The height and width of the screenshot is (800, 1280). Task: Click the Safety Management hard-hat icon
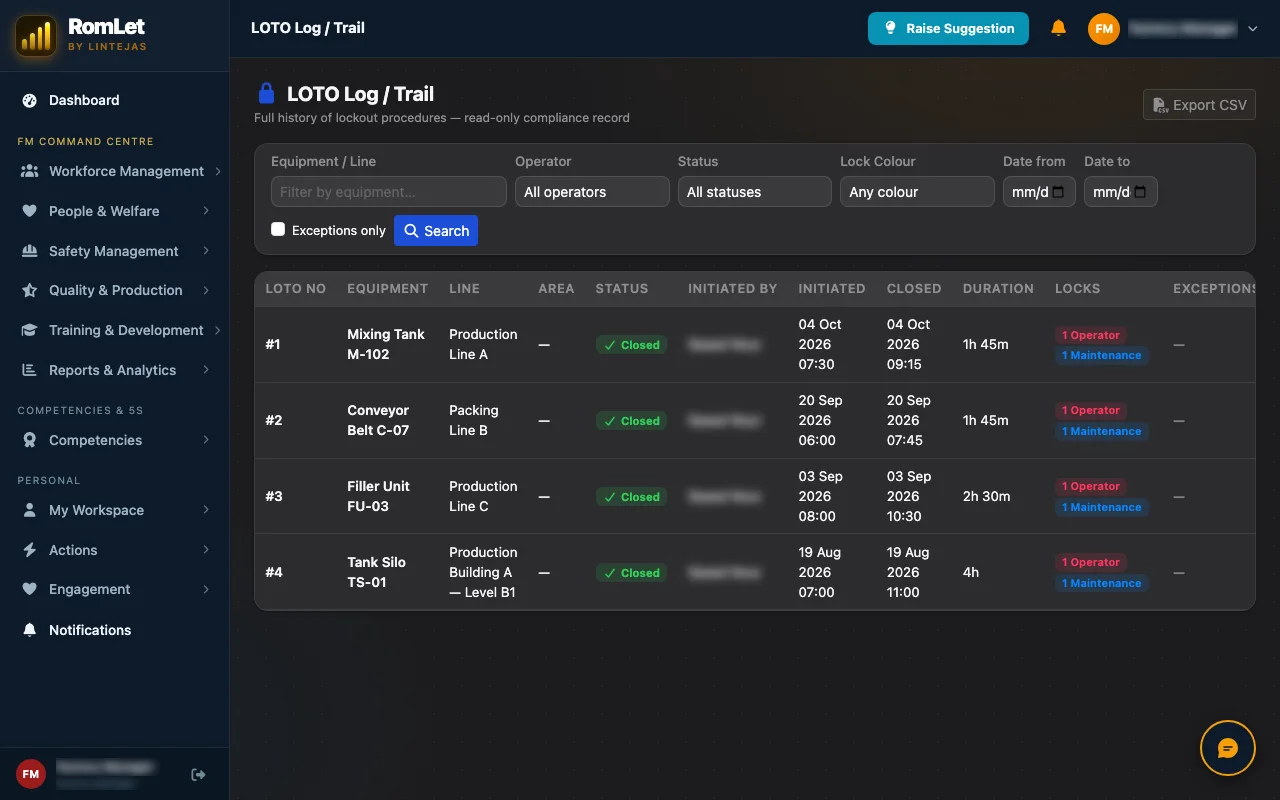[x=29, y=251]
